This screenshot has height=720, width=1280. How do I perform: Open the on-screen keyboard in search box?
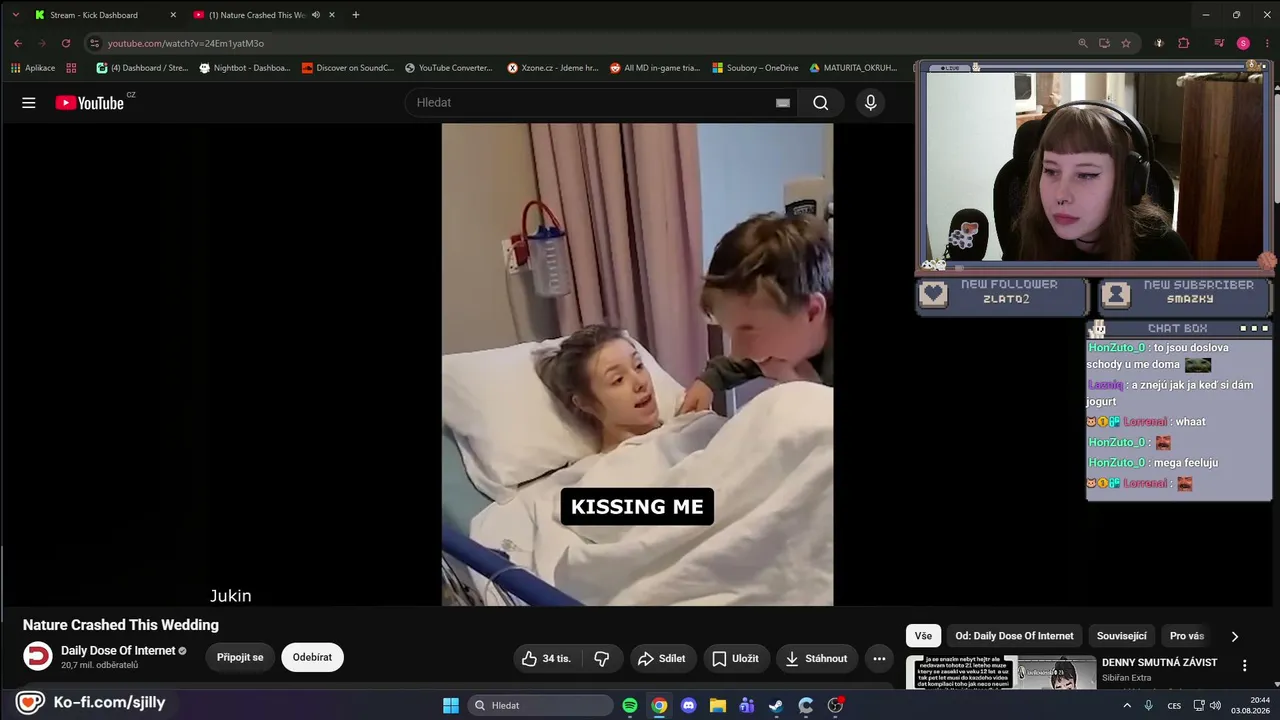783,103
